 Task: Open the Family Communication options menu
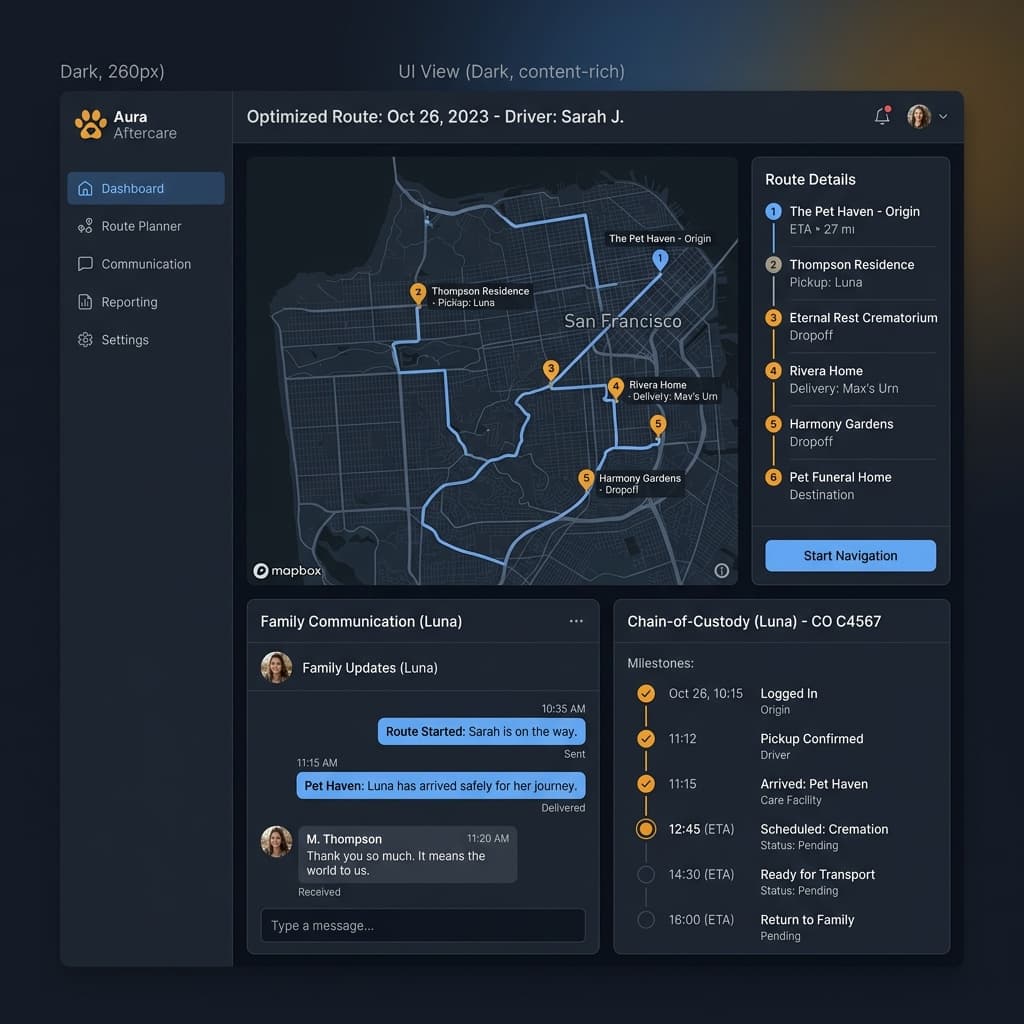click(576, 621)
